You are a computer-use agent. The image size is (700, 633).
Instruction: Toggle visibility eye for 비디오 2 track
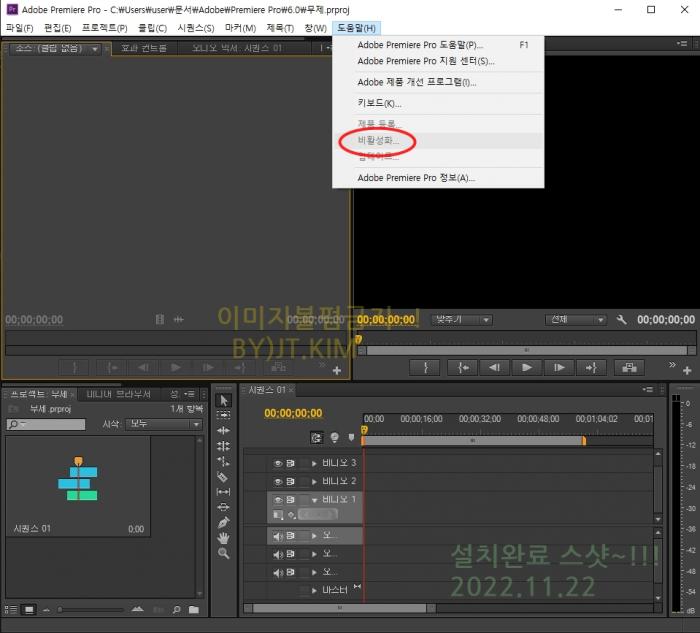pos(278,481)
